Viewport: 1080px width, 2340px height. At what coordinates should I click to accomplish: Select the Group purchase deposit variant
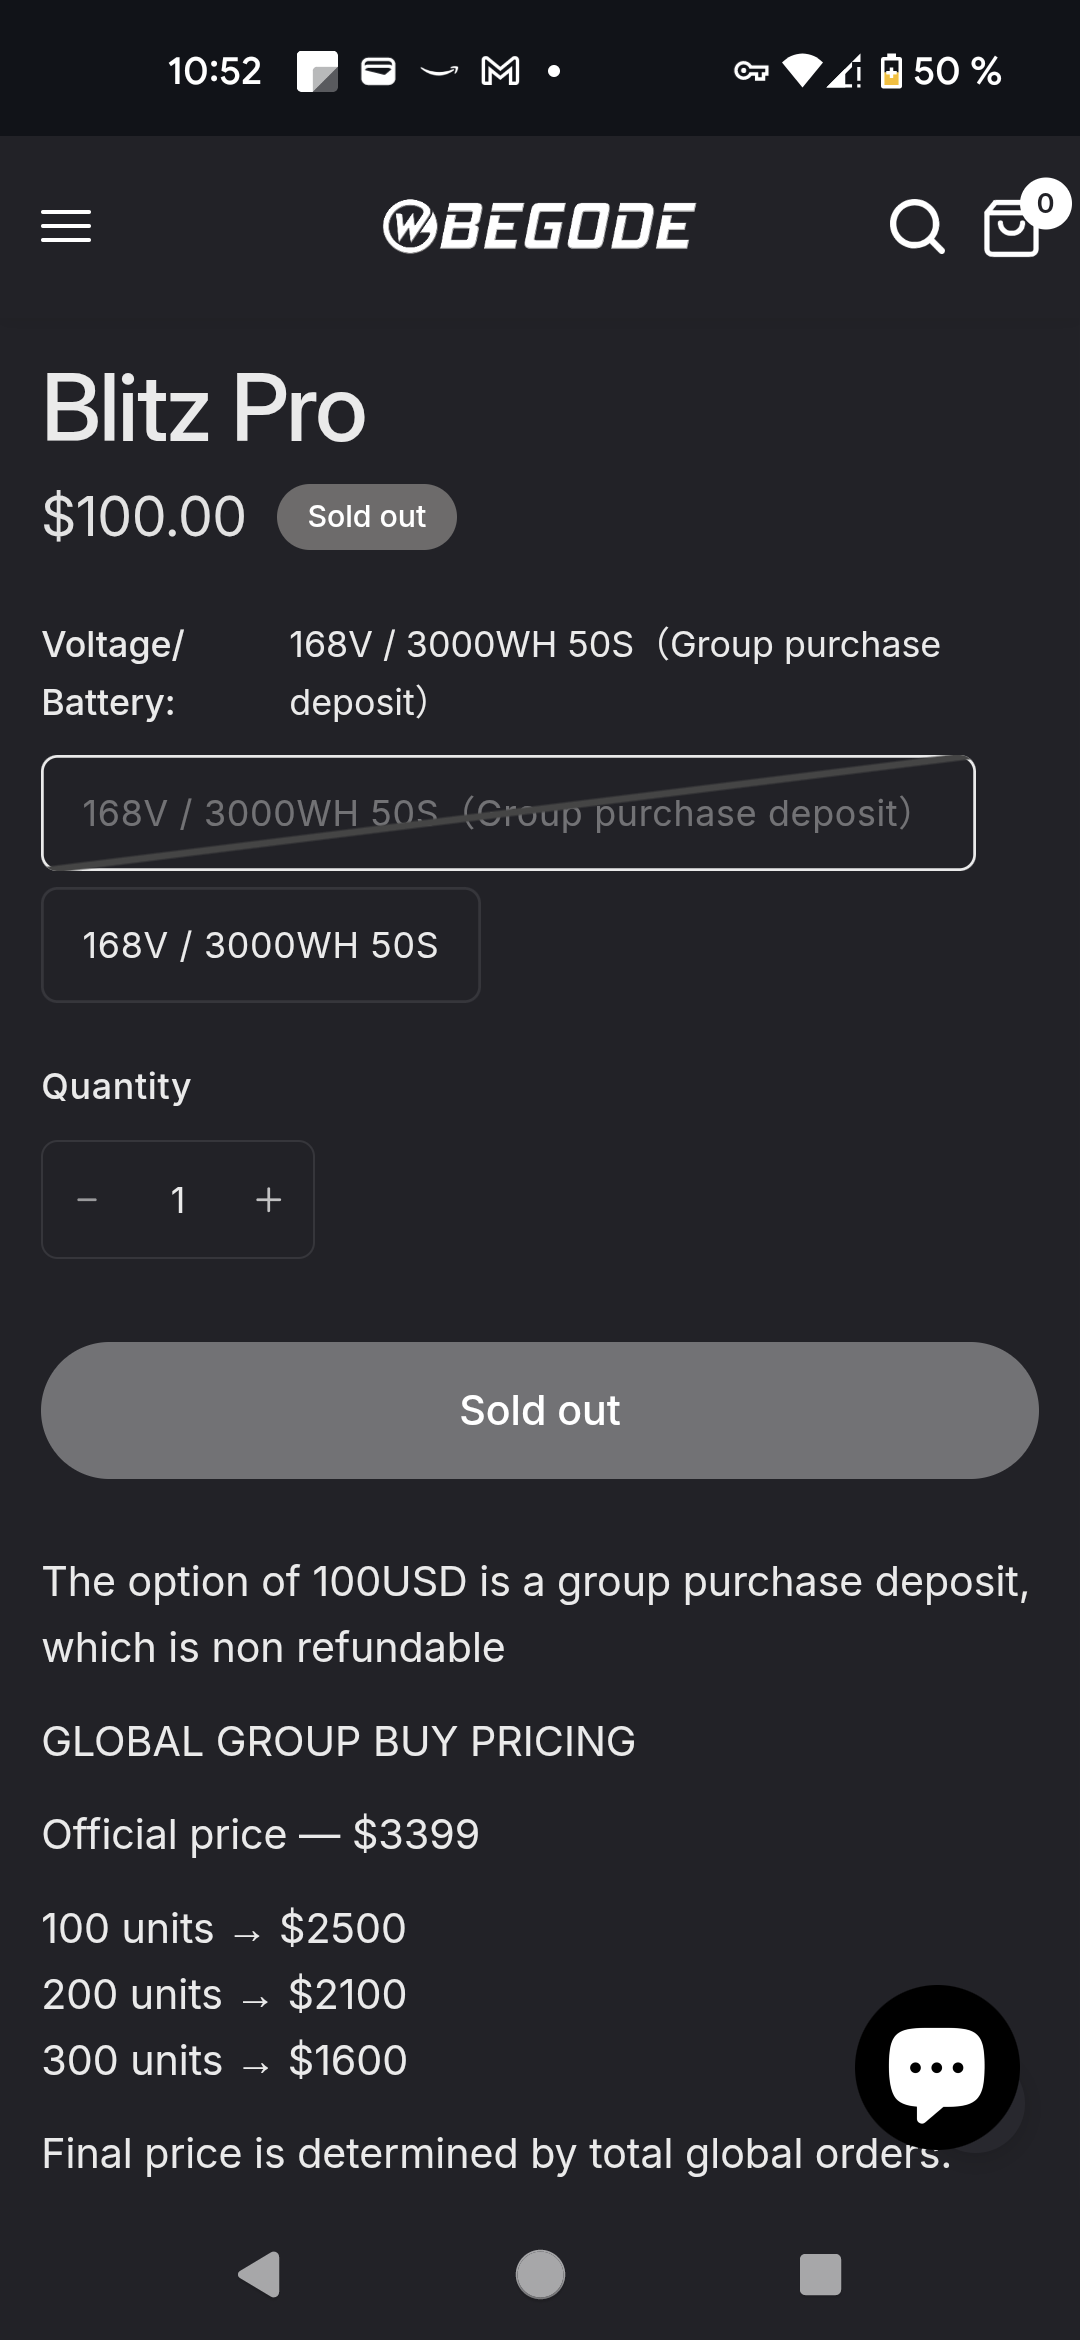tap(508, 813)
